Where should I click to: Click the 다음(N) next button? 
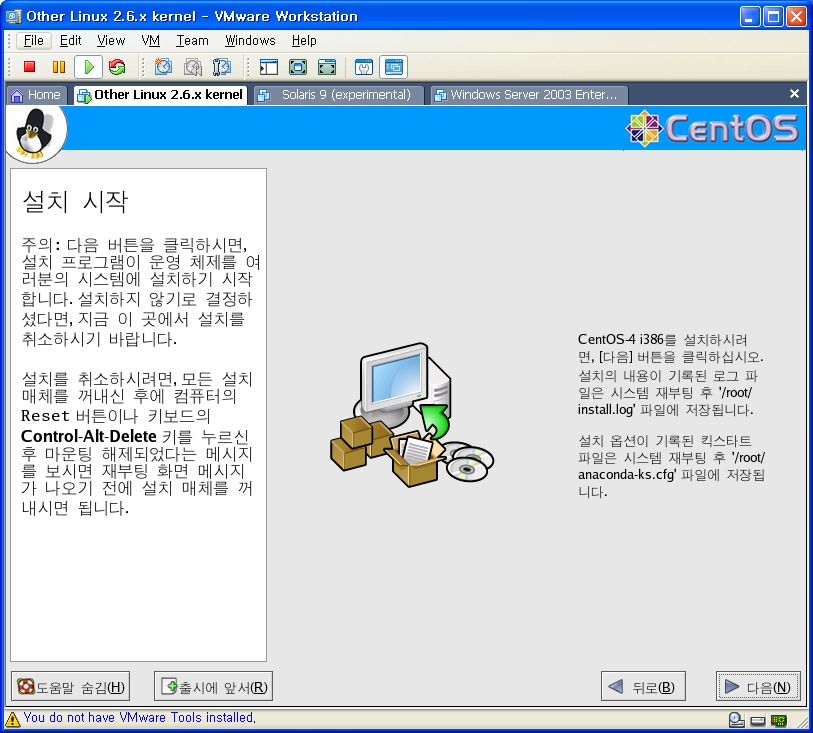coord(758,687)
